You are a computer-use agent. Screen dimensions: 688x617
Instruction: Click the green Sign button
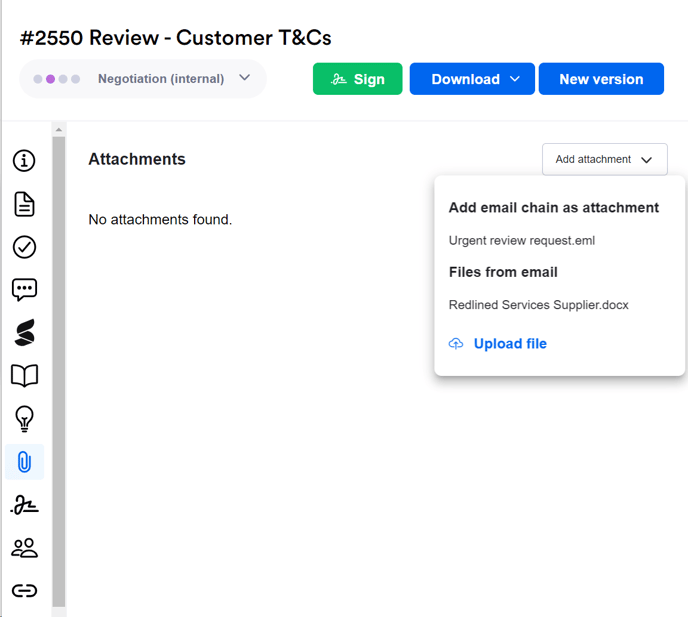point(357,79)
